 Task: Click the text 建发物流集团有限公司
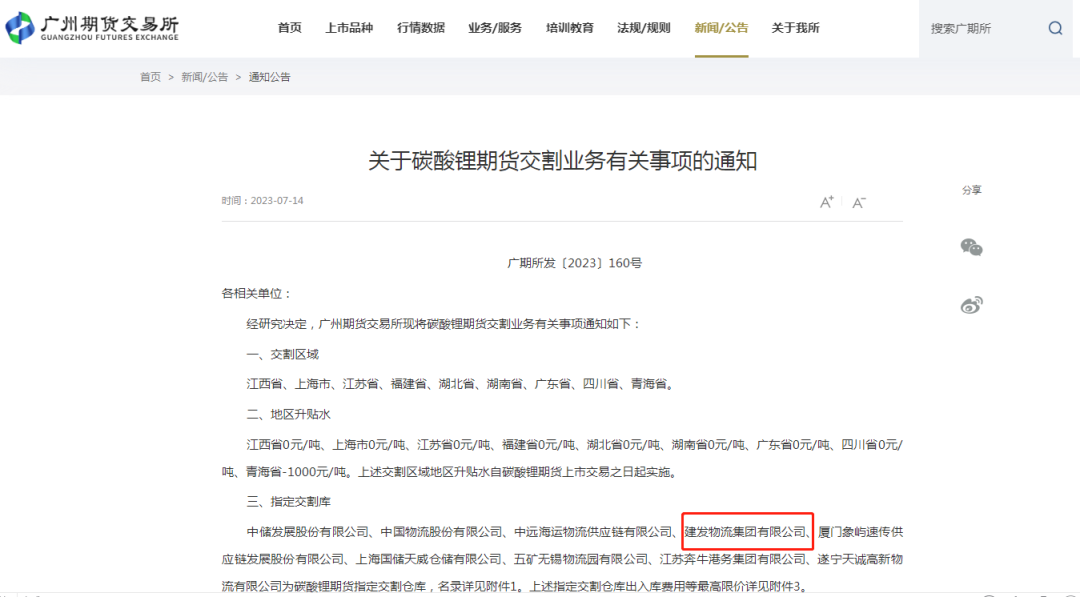(x=745, y=532)
